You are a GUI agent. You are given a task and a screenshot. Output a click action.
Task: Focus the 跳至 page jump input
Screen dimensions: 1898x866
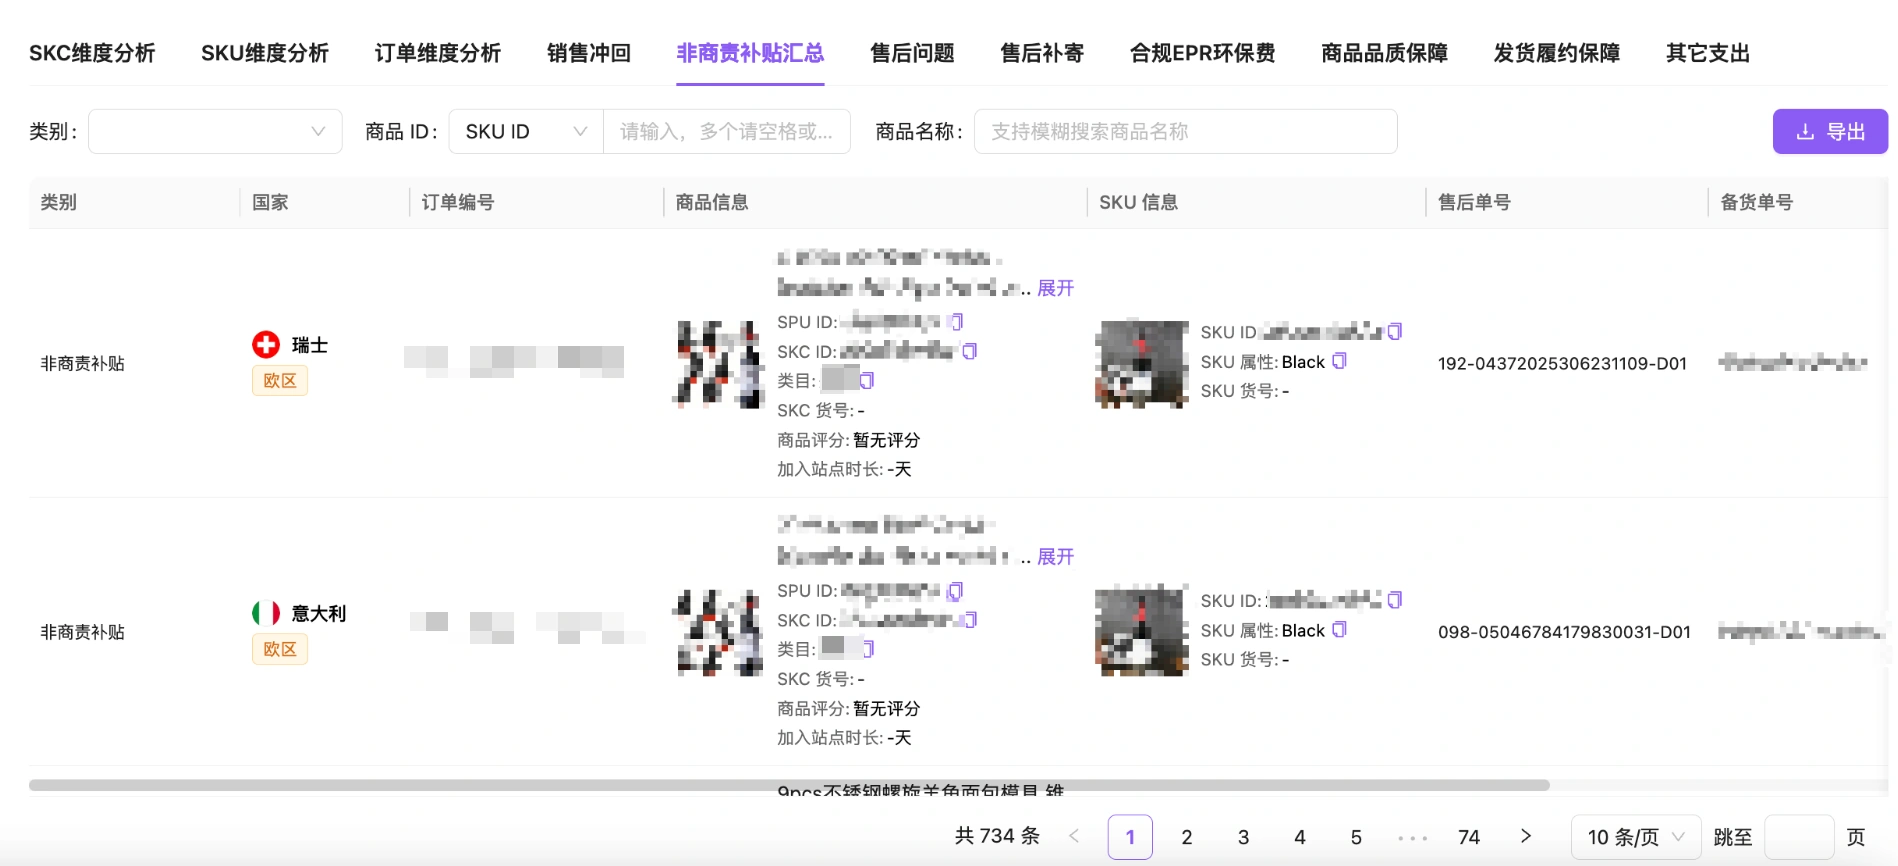pos(1799,837)
